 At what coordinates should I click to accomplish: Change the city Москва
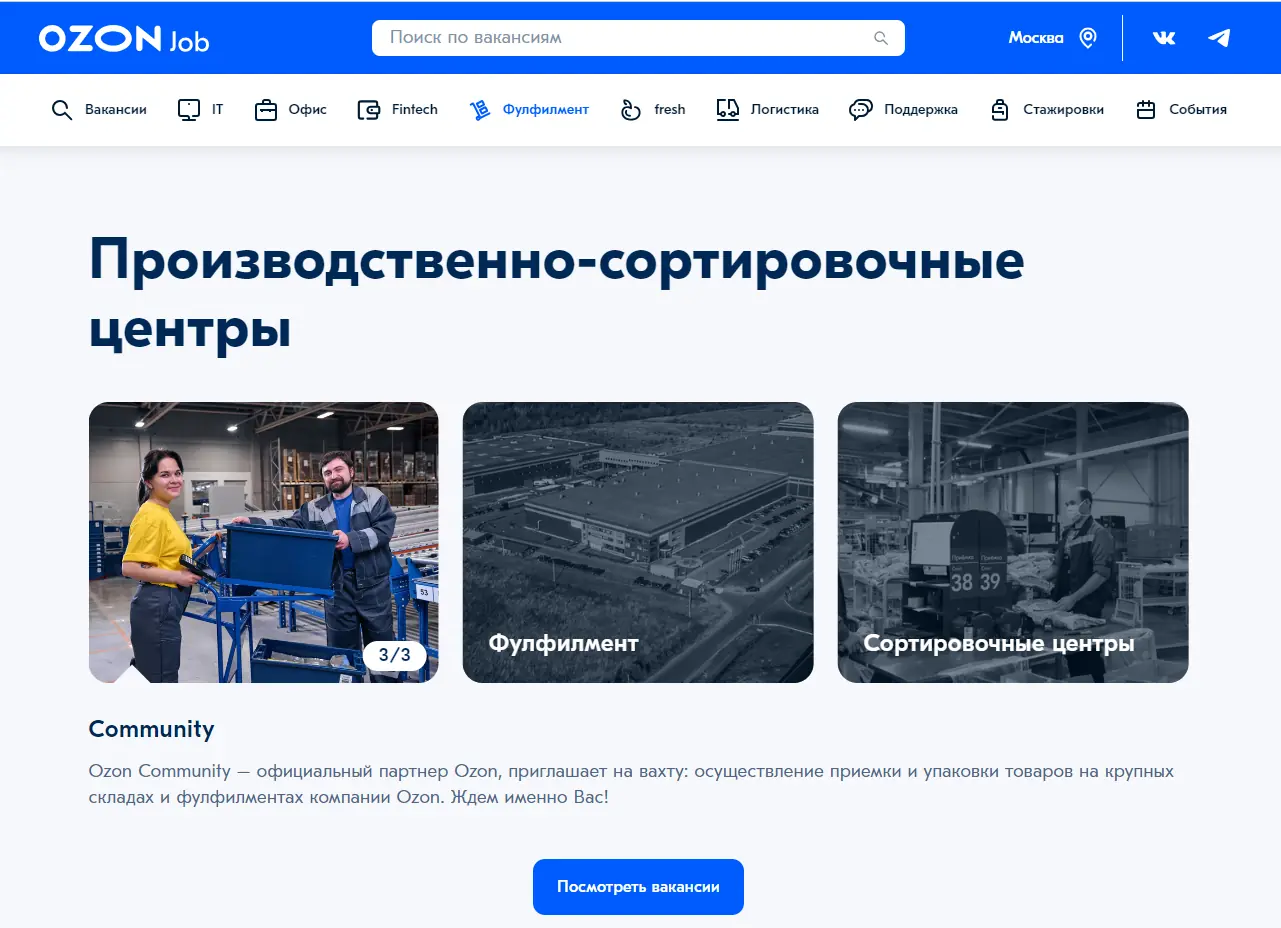click(1036, 38)
